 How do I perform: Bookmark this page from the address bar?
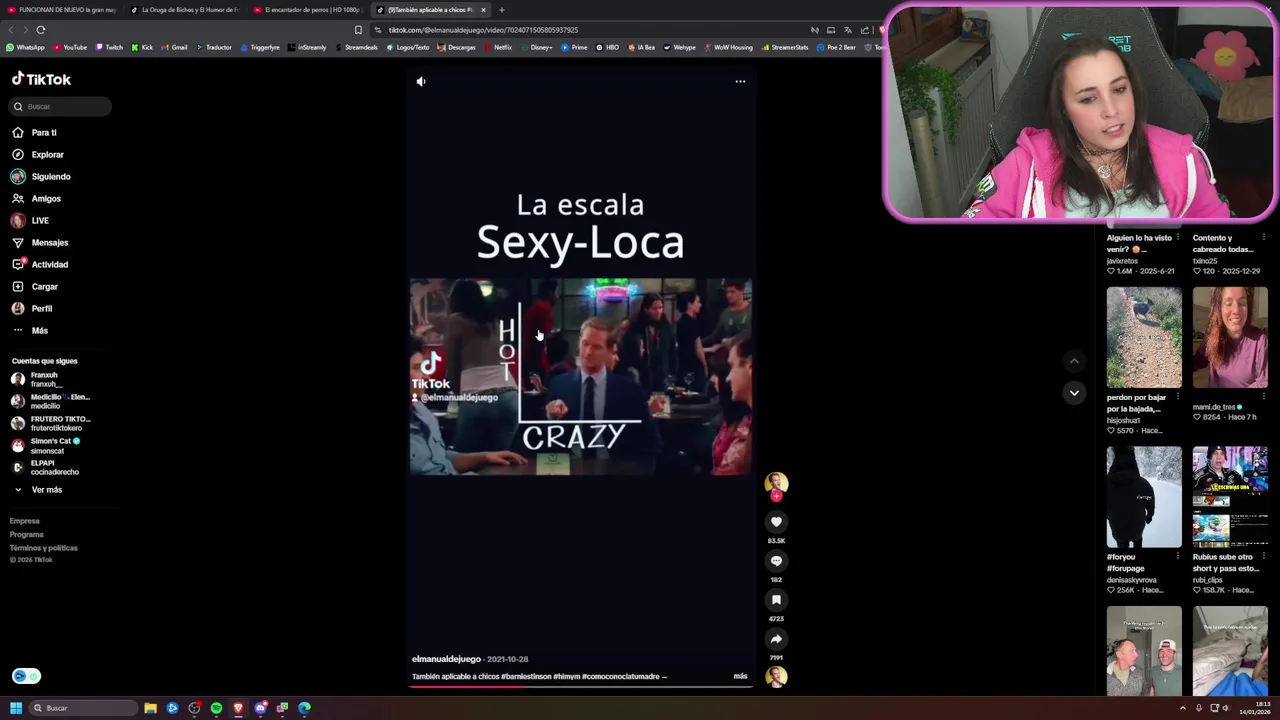click(x=358, y=30)
